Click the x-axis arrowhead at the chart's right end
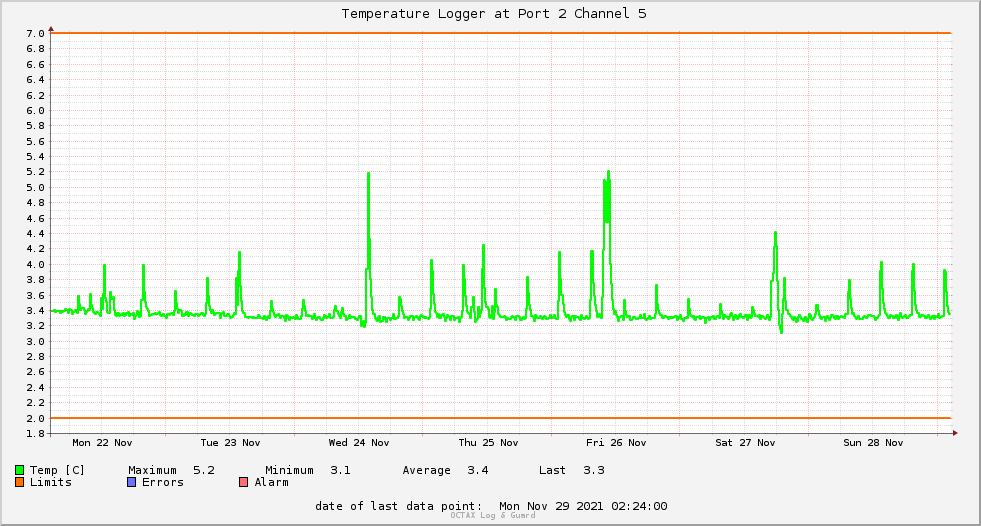Viewport: 981px width, 526px height. 955,433
